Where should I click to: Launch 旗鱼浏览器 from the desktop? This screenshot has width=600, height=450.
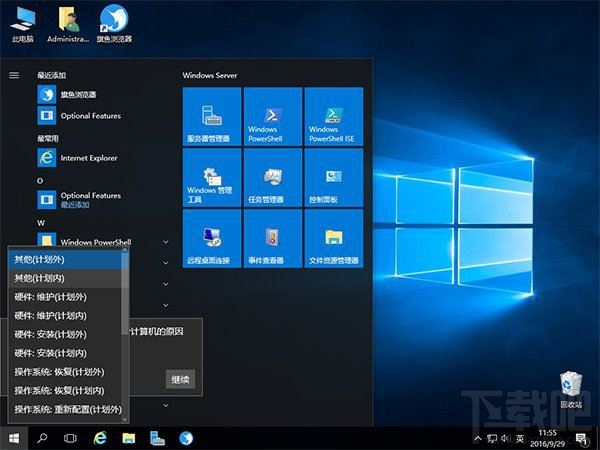tap(114, 24)
